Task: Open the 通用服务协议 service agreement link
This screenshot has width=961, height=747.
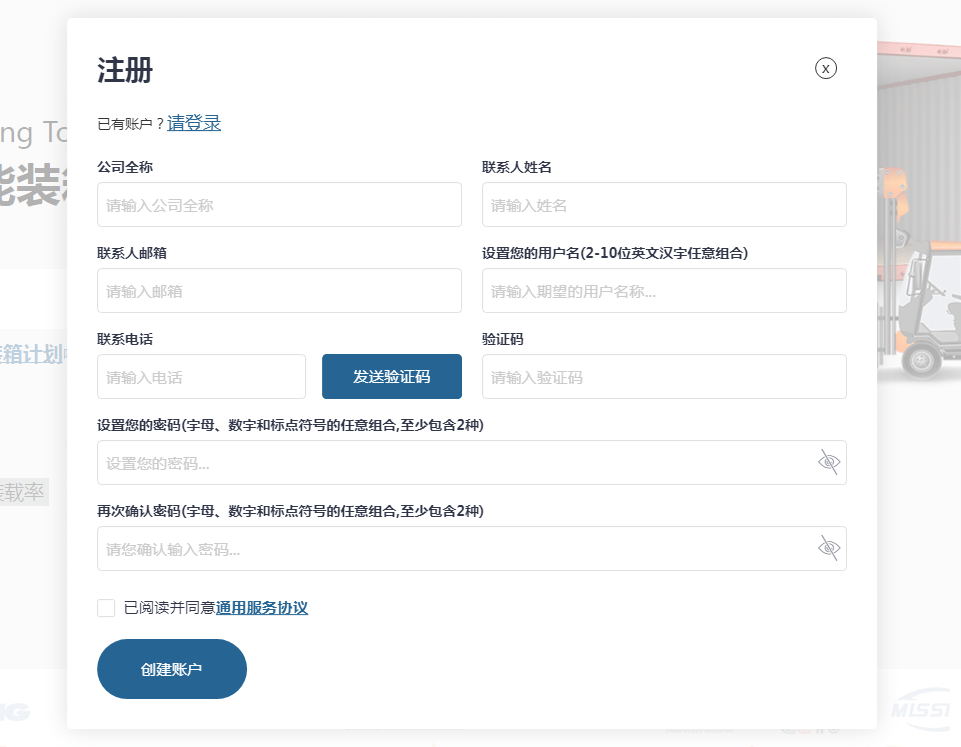Action: [262, 608]
